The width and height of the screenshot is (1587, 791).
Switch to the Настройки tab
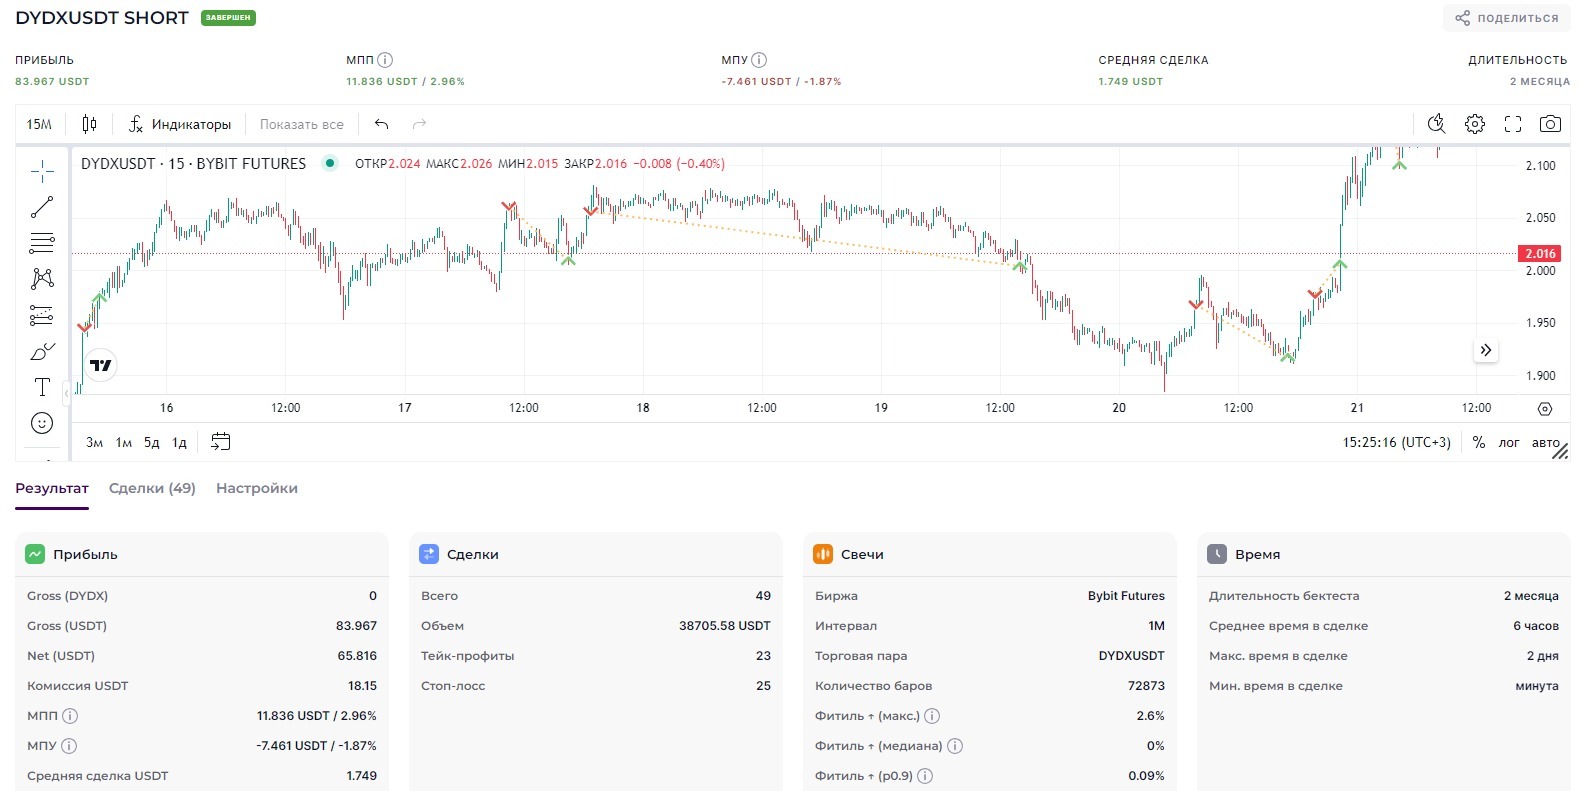pyautogui.click(x=257, y=488)
